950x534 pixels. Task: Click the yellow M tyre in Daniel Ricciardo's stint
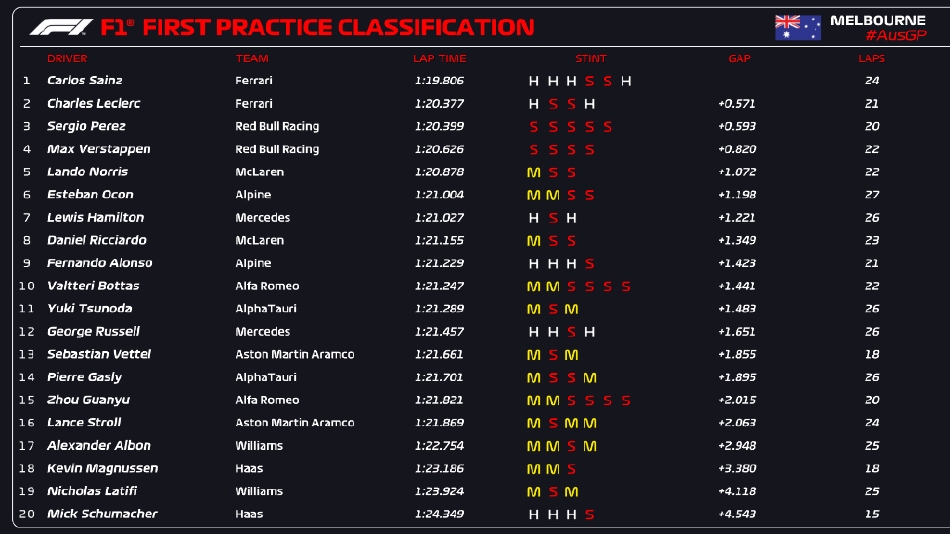(x=533, y=241)
